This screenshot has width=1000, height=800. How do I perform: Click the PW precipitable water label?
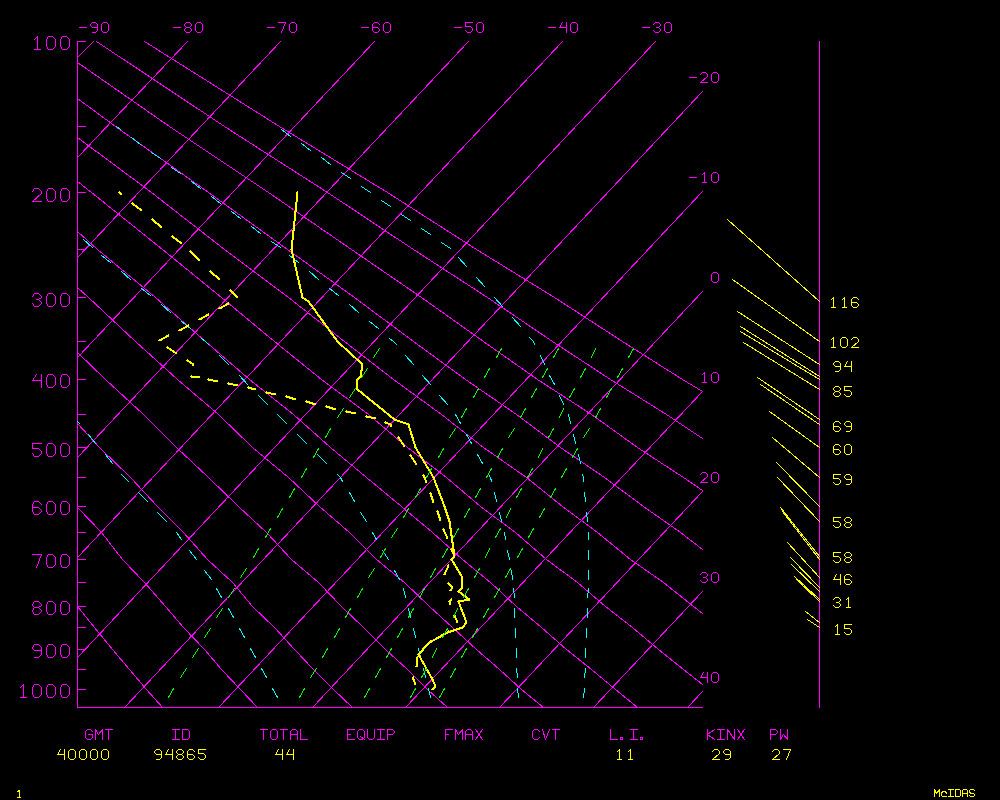click(x=779, y=735)
